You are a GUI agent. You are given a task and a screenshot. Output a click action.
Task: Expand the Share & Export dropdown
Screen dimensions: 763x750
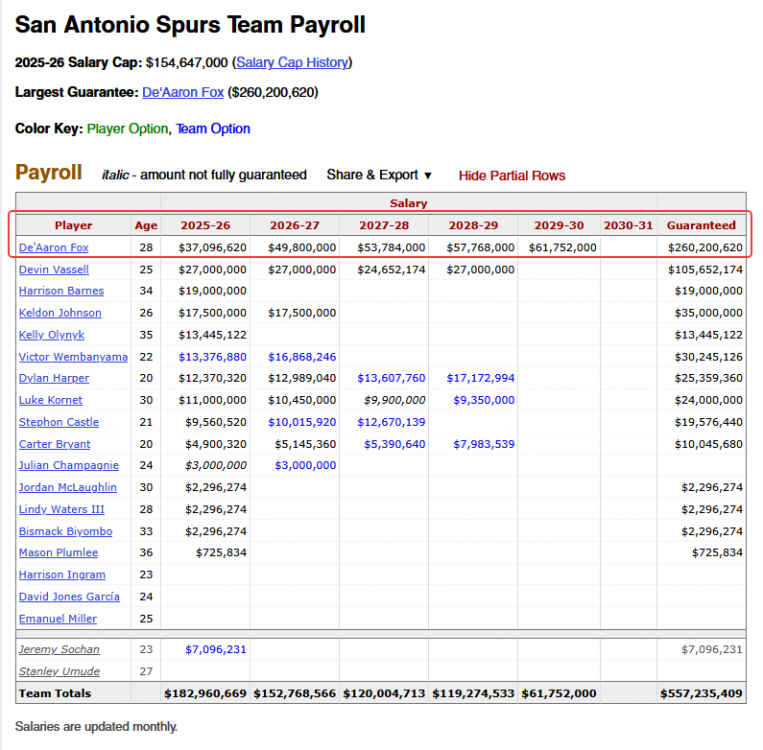coord(379,175)
